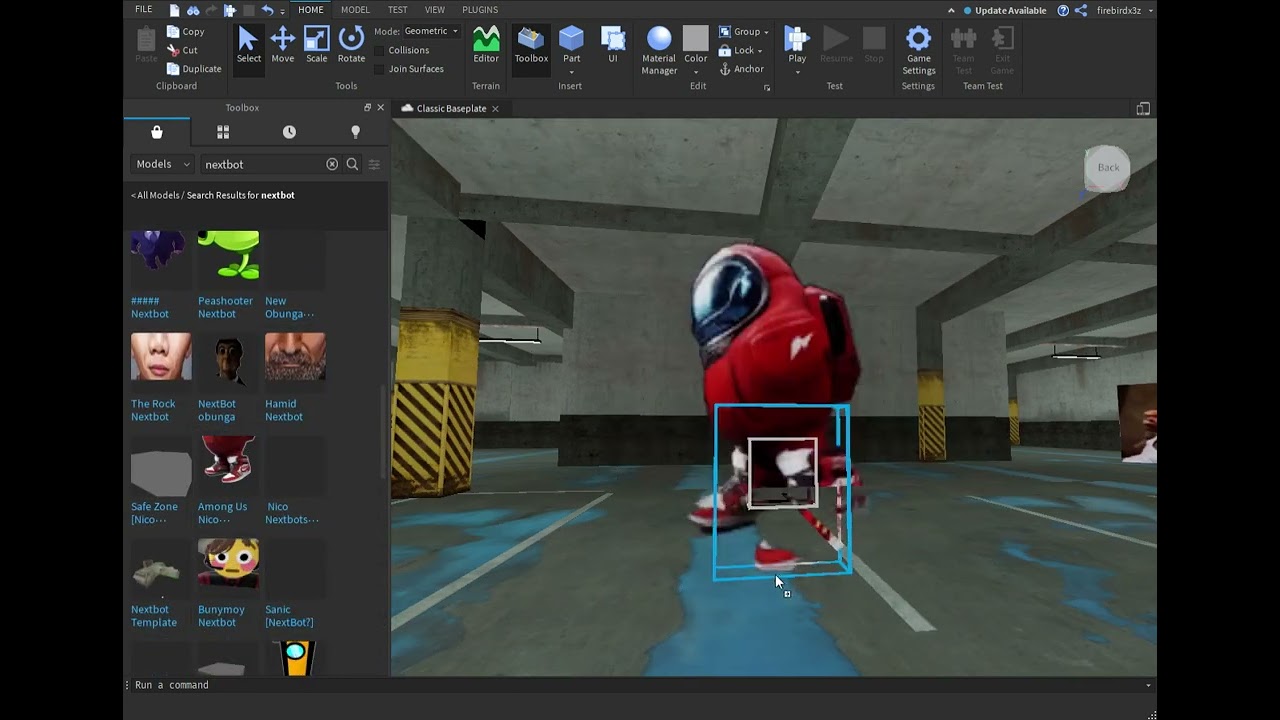The image size is (1280, 720).
Task: Click the Update Available notice
Action: (1004, 10)
